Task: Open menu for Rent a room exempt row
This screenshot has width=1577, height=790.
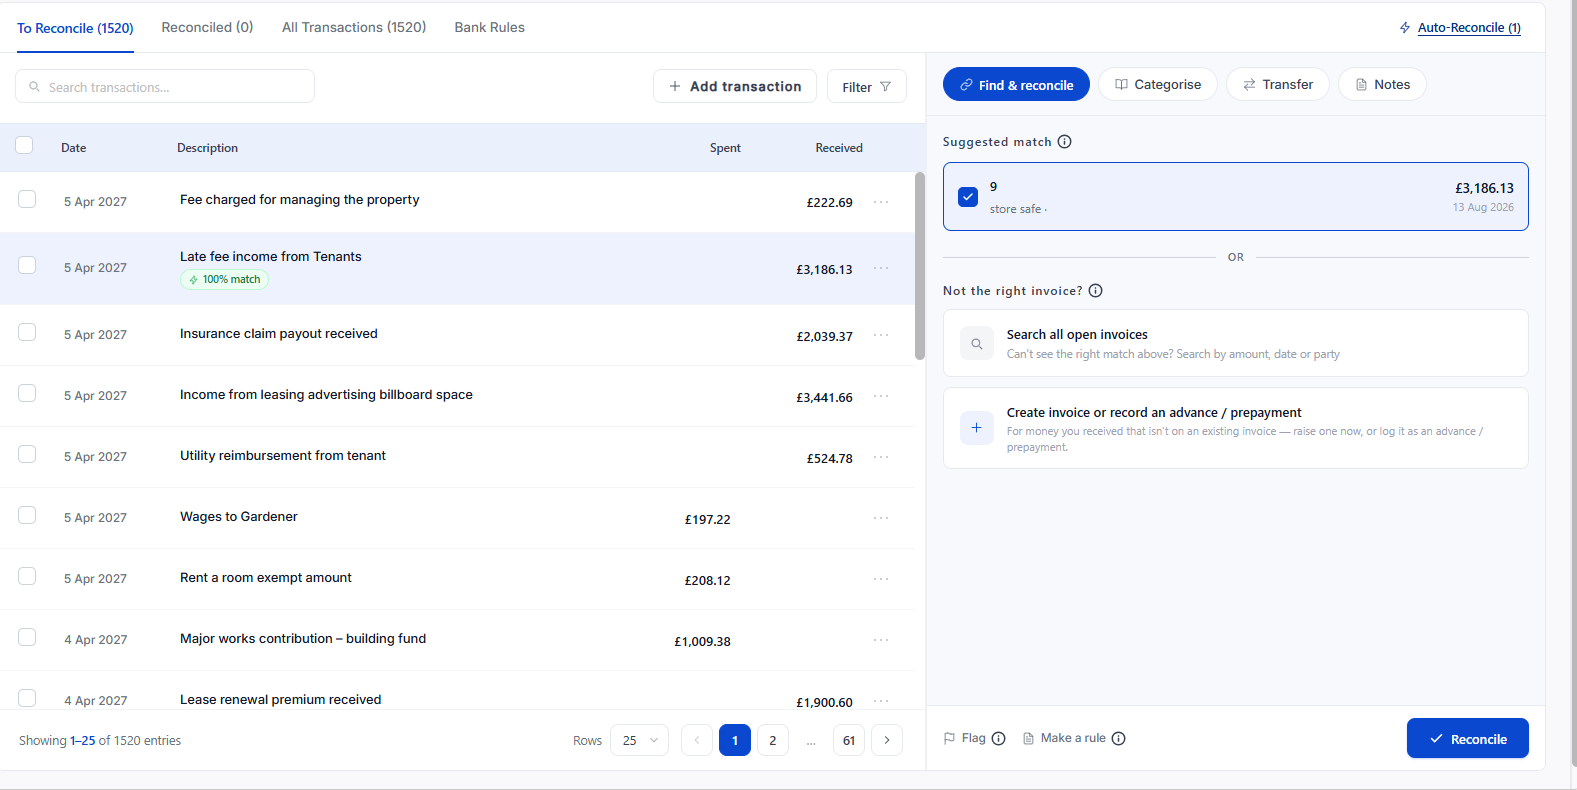Action: click(x=881, y=579)
